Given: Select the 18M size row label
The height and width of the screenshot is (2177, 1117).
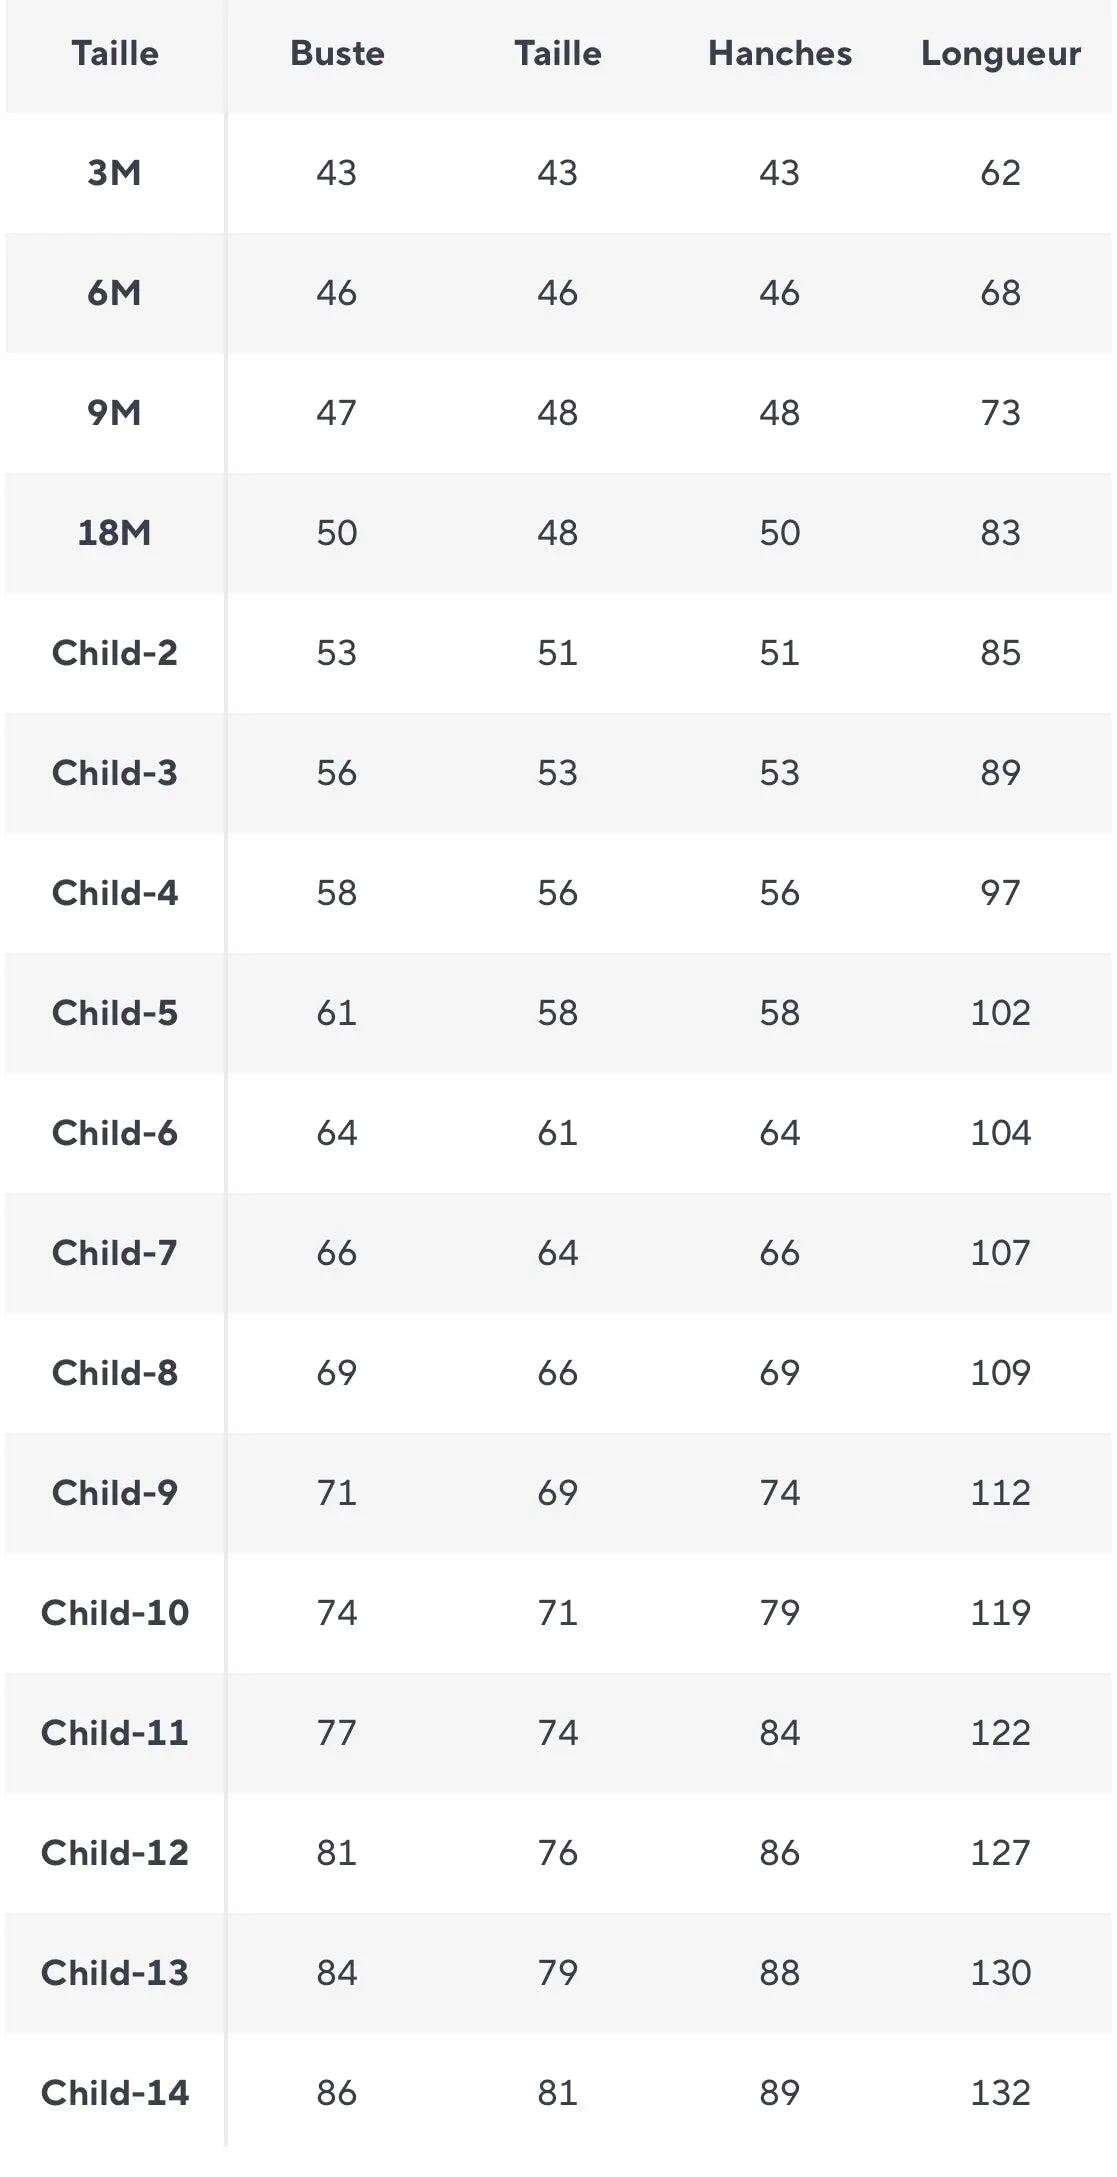Looking at the screenshot, I should [x=114, y=533].
